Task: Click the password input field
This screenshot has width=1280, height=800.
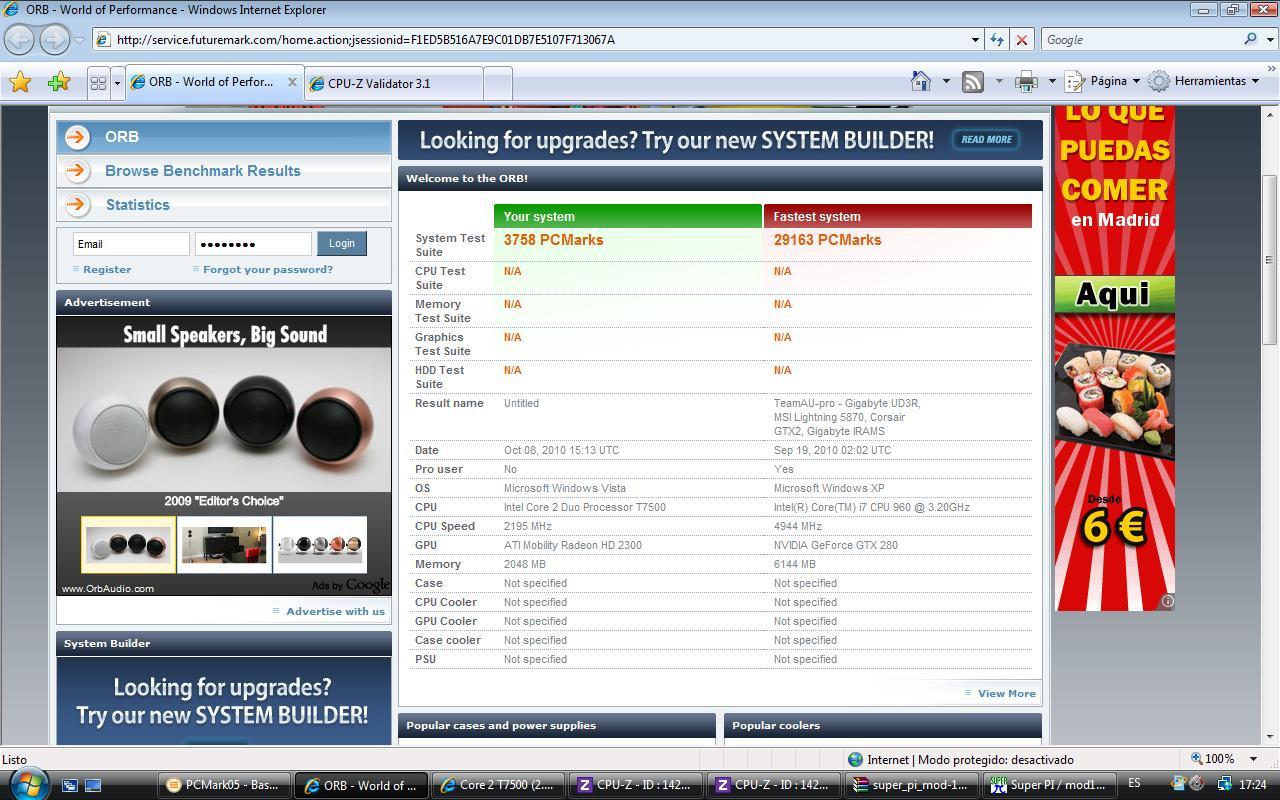Action: click(253, 244)
